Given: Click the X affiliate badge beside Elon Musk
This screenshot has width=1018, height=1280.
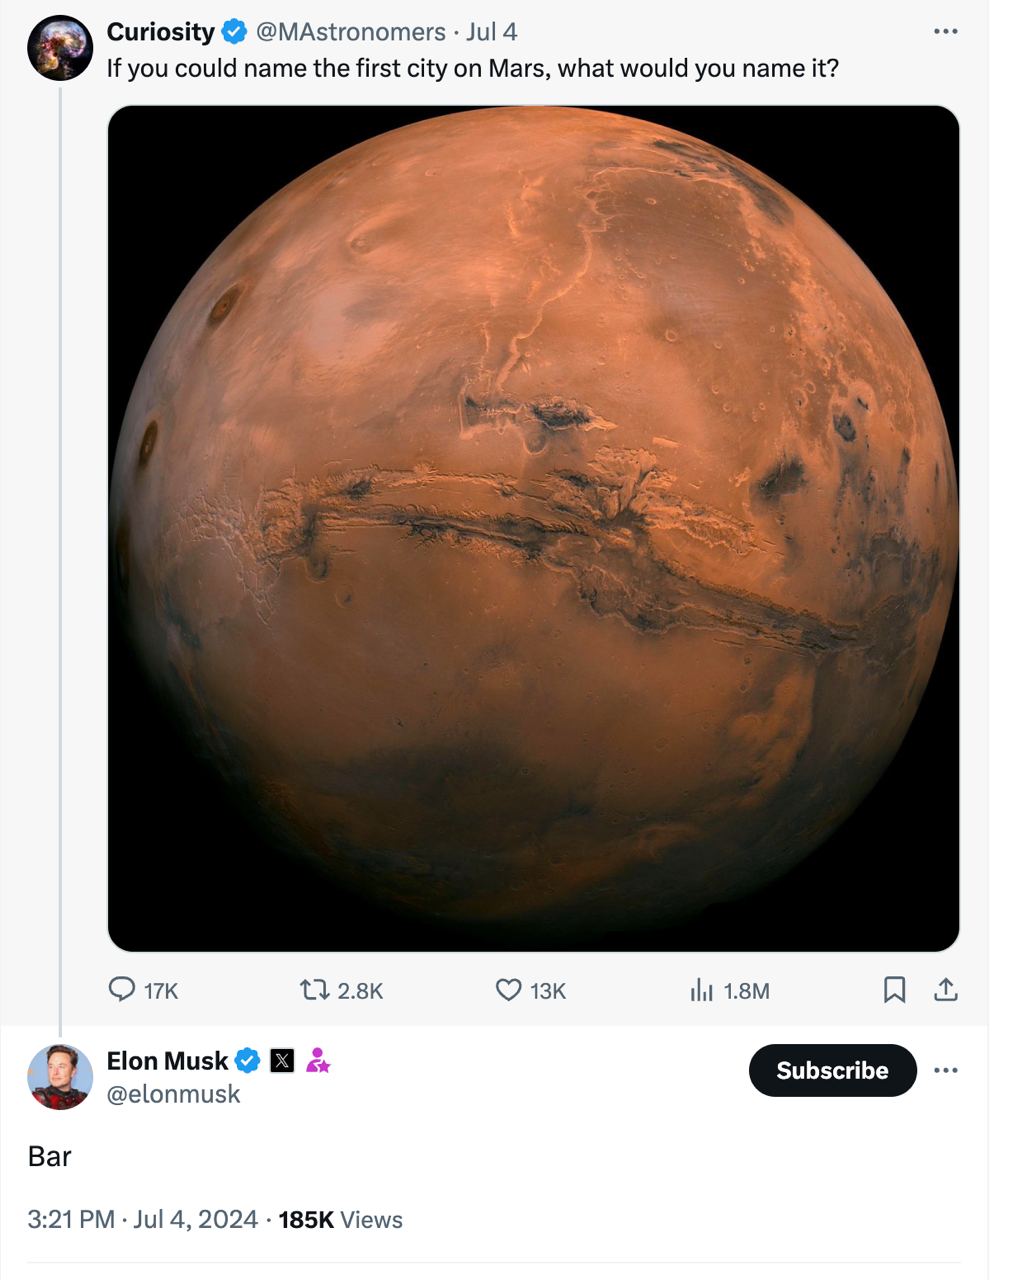Looking at the screenshot, I should point(283,1061).
